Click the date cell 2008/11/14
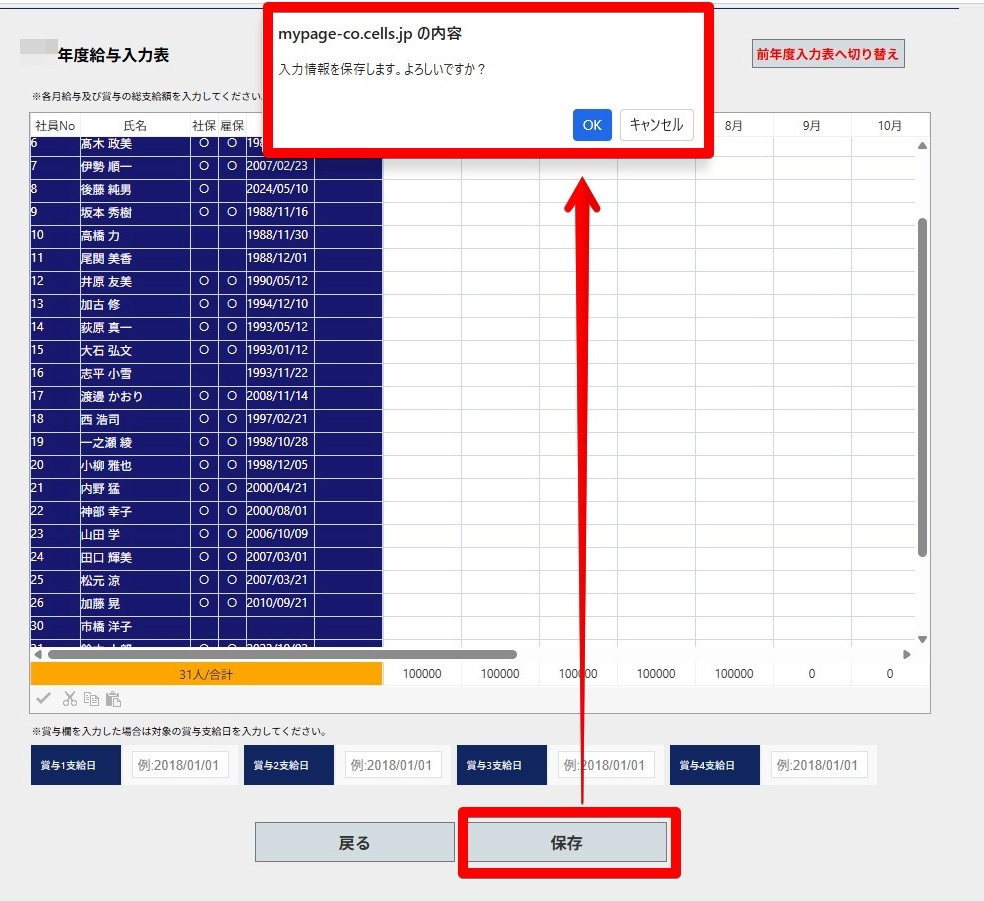Screen dimensions: 984x901 pos(280,397)
